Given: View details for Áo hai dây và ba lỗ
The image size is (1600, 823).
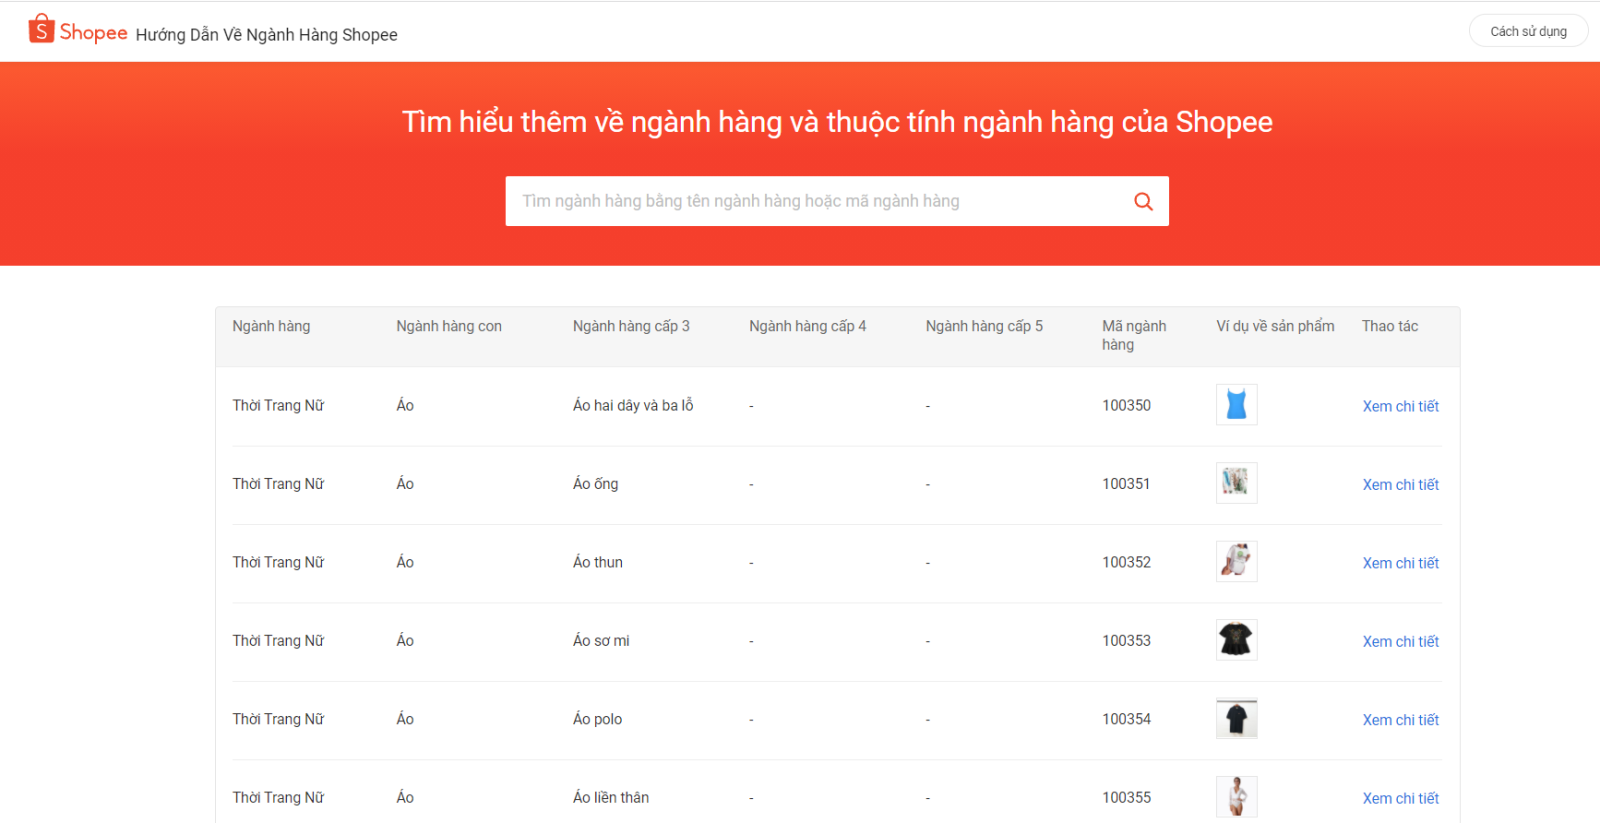Looking at the screenshot, I should (1400, 406).
